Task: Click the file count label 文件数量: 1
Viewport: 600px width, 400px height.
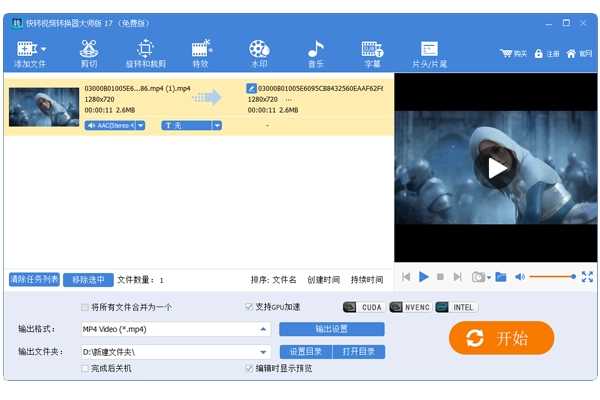Action: pyautogui.click(x=140, y=280)
